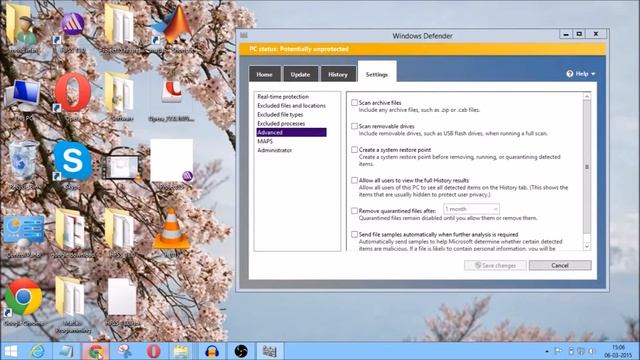640x360 pixels.
Task: Expand the Help dropdown menu
Action: tap(581, 74)
